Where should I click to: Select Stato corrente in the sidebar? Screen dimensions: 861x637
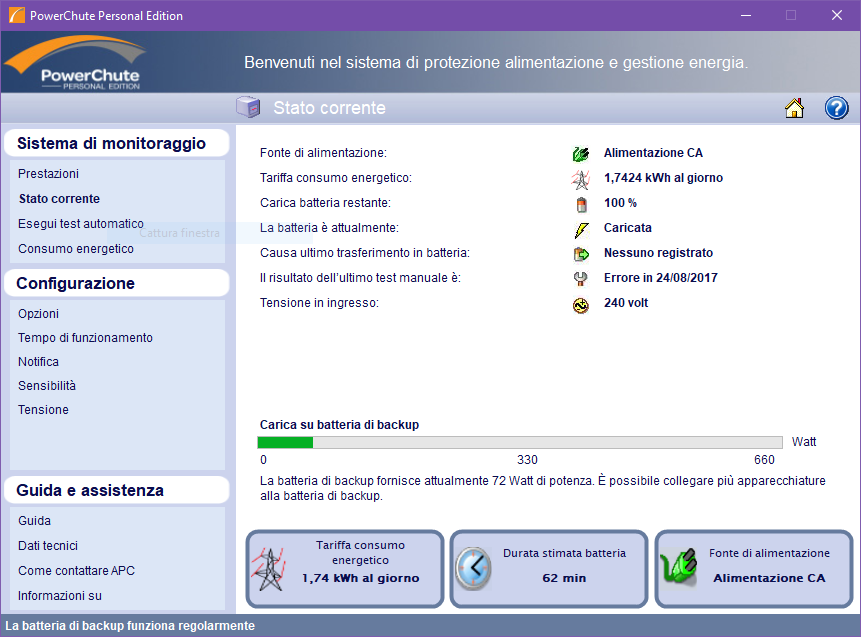(59, 199)
